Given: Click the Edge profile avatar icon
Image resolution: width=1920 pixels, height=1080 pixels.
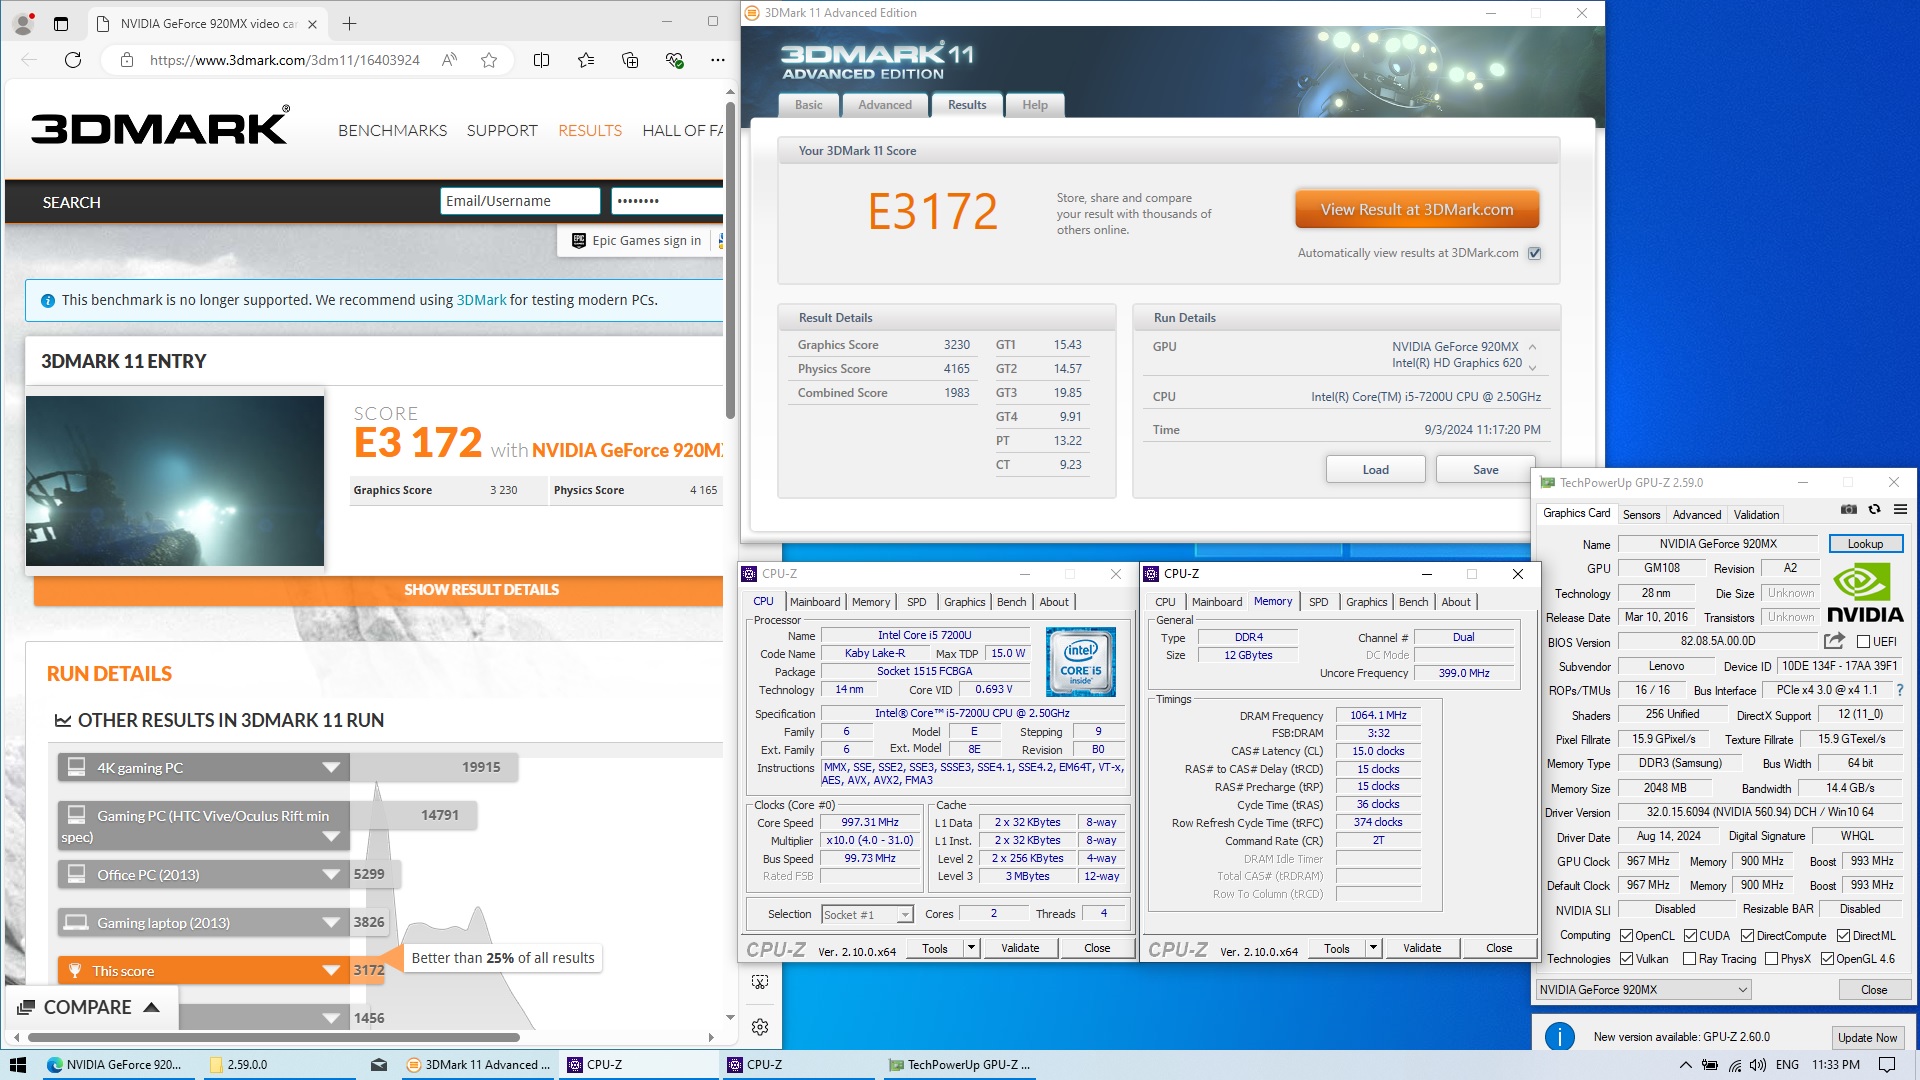Looking at the screenshot, I should (x=23, y=23).
